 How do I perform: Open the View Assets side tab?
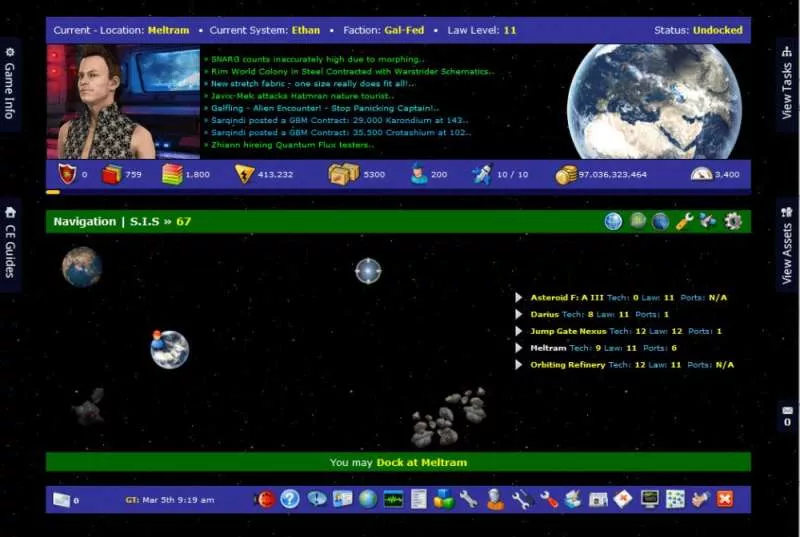pyautogui.click(x=787, y=245)
